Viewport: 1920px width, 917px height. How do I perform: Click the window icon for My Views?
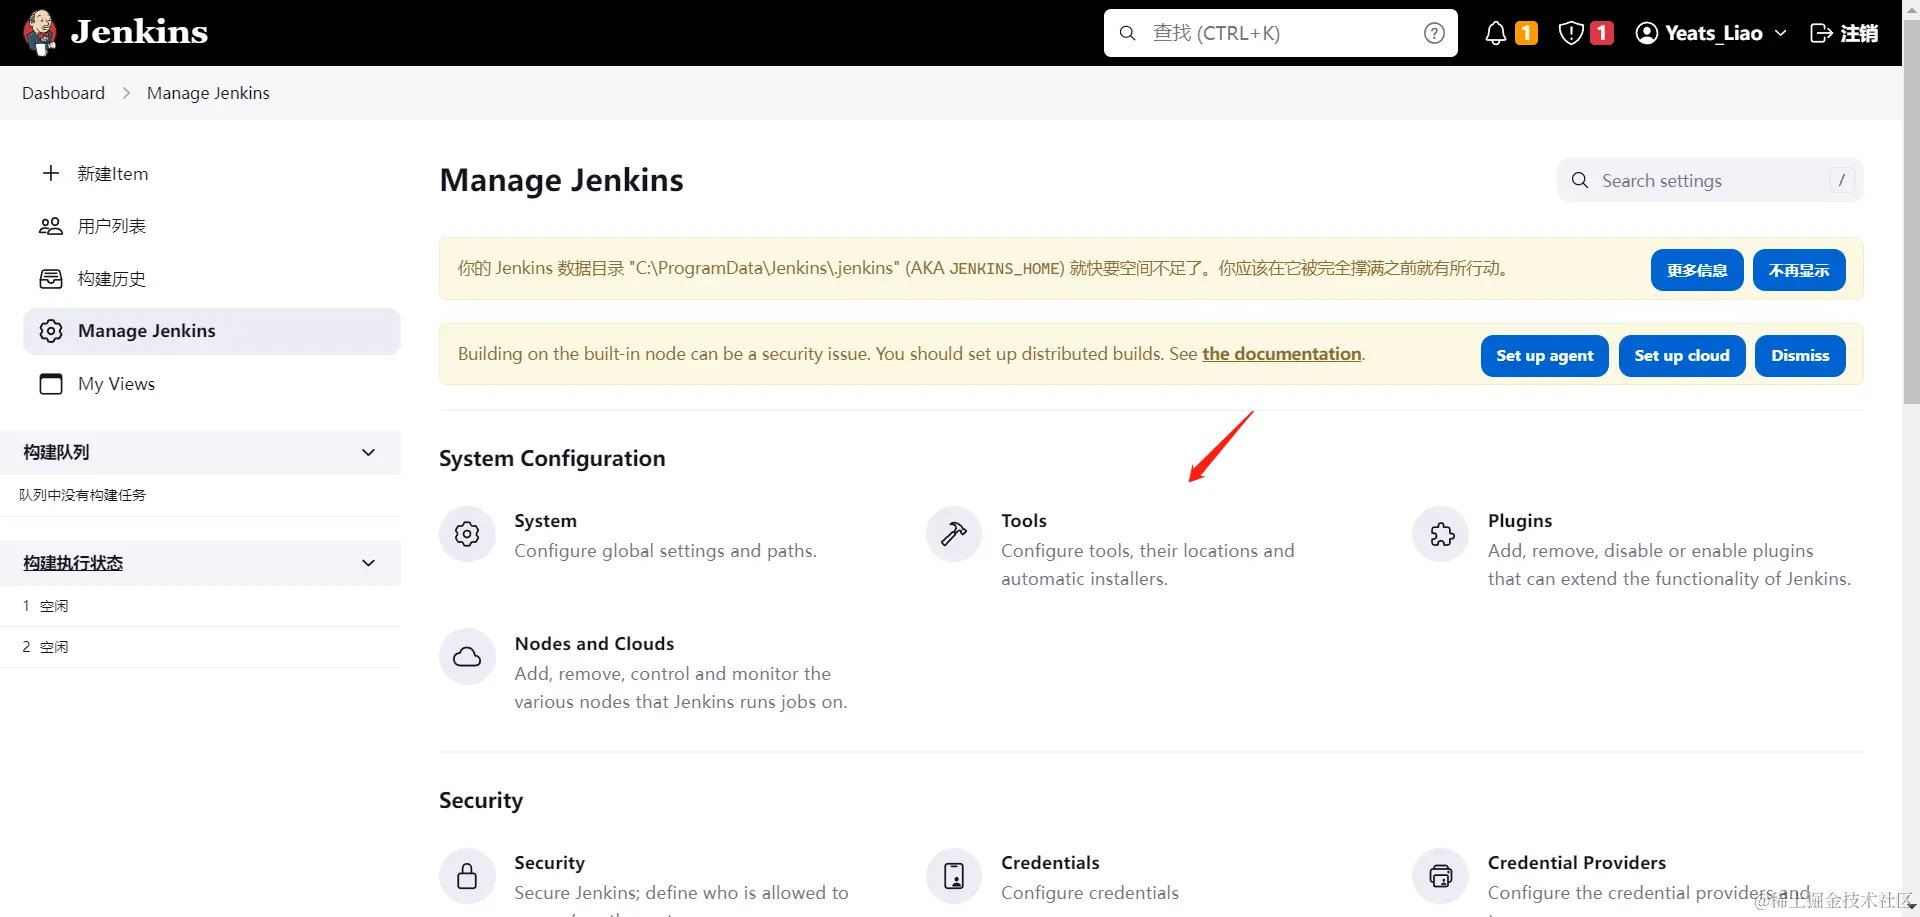click(x=51, y=384)
